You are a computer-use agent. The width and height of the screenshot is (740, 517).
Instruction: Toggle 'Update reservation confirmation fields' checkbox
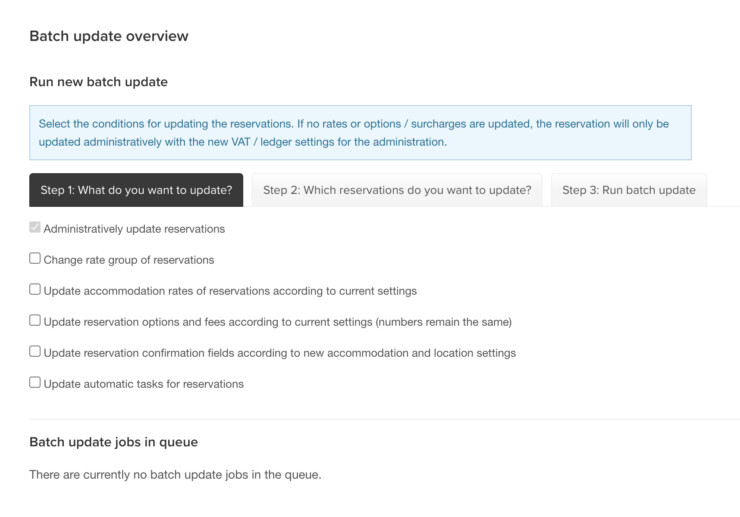pyautogui.click(x=35, y=352)
